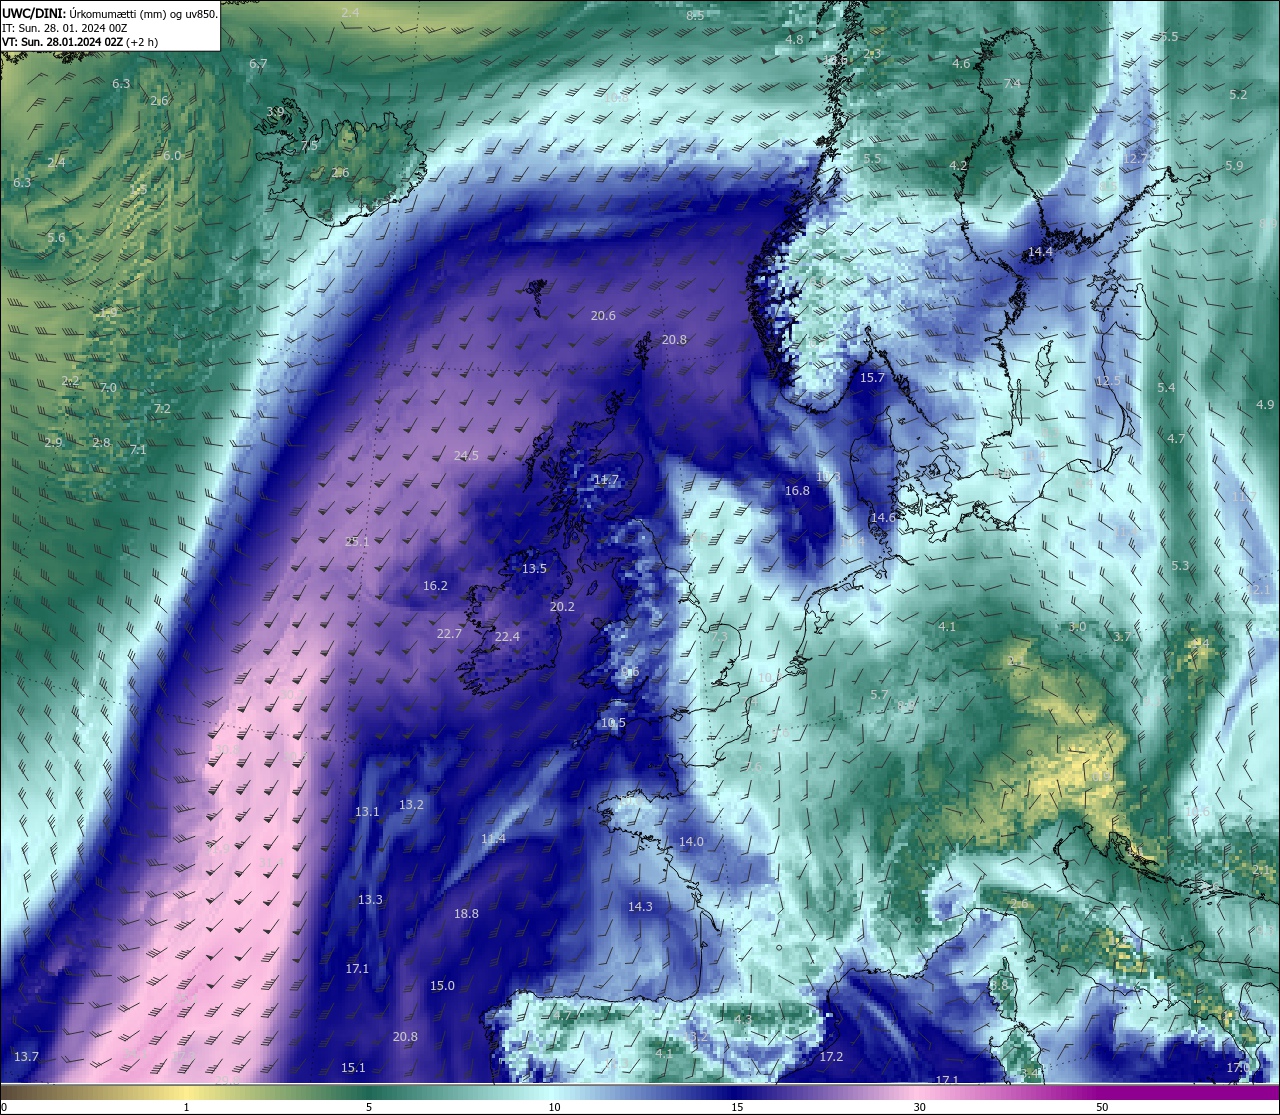Screen dimensions: 1280x1115
Task: Click the 13.5 value label
Action: [x=534, y=568]
